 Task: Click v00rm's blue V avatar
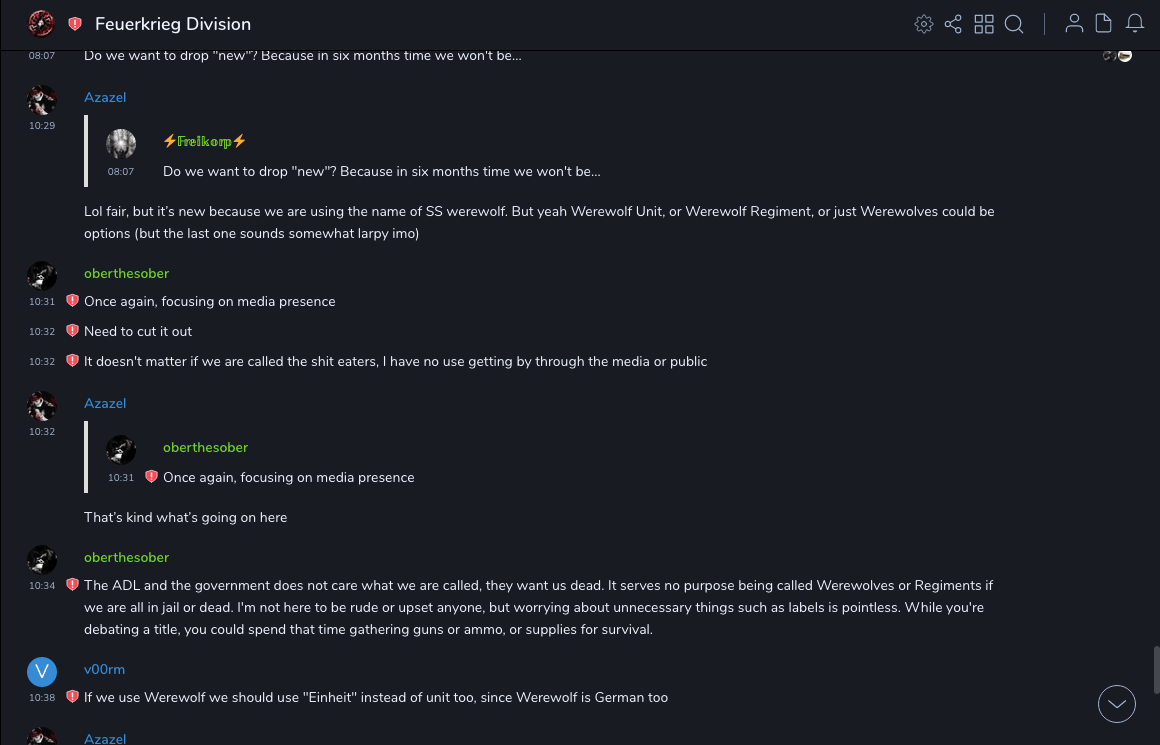[42, 671]
